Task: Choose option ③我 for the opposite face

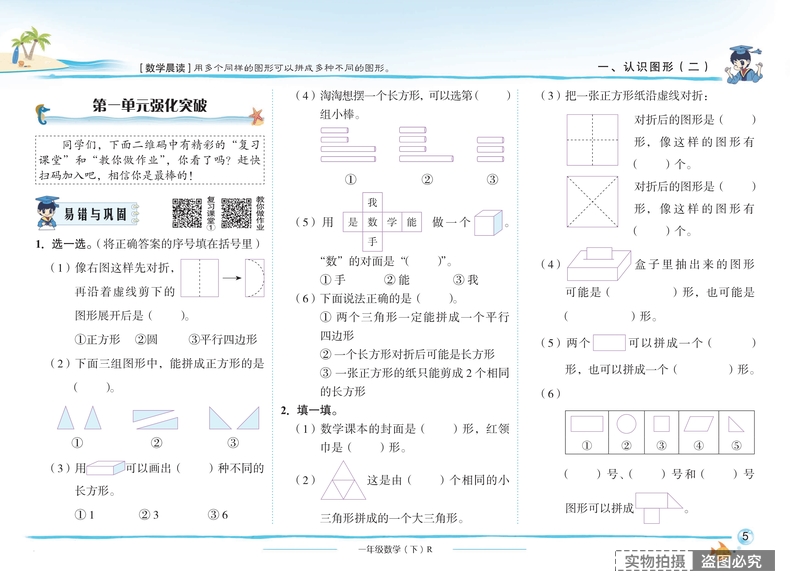Action: (465, 280)
